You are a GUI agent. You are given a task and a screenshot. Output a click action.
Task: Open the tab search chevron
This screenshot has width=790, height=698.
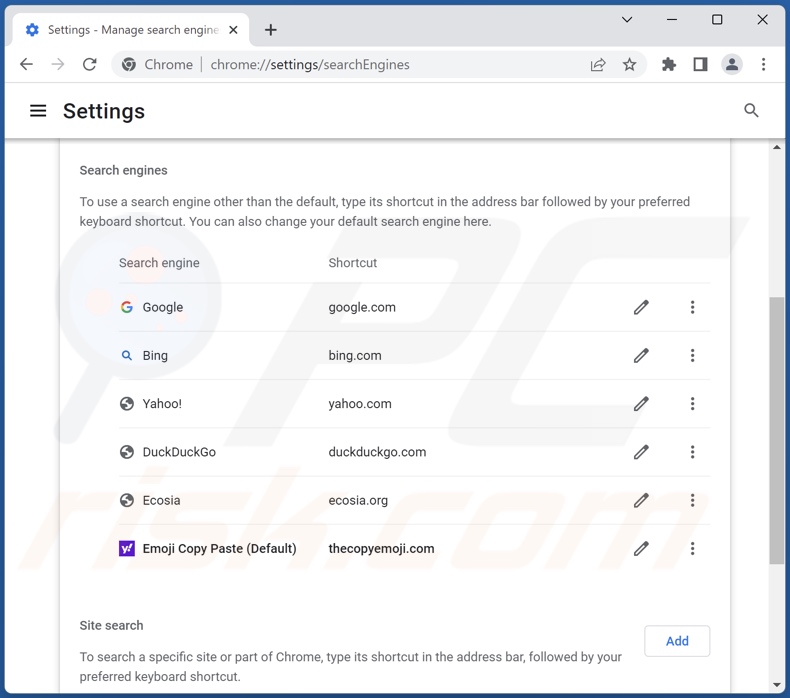click(x=627, y=20)
